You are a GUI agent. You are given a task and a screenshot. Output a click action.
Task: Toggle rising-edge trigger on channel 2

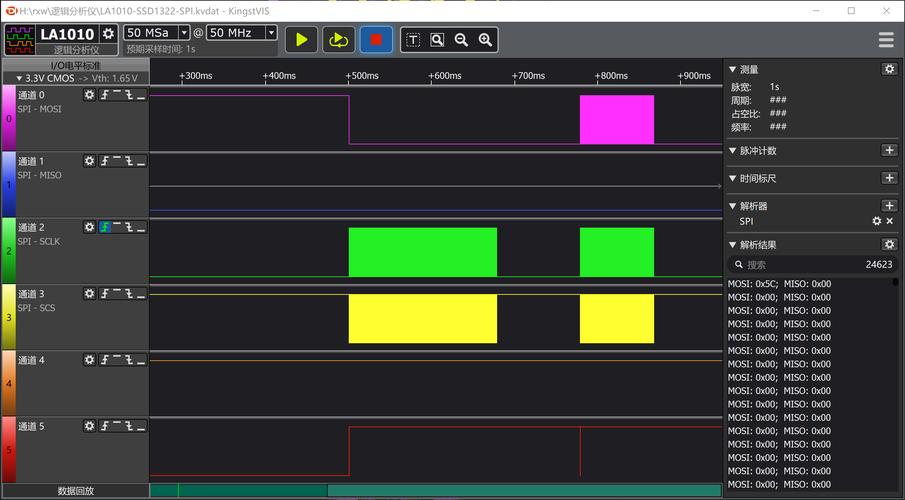pos(104,227)
